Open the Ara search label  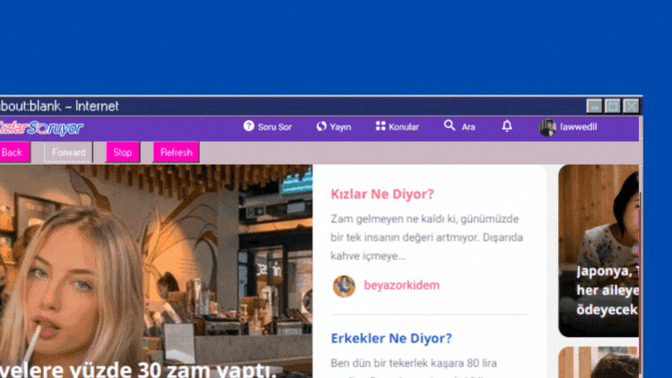468,127
